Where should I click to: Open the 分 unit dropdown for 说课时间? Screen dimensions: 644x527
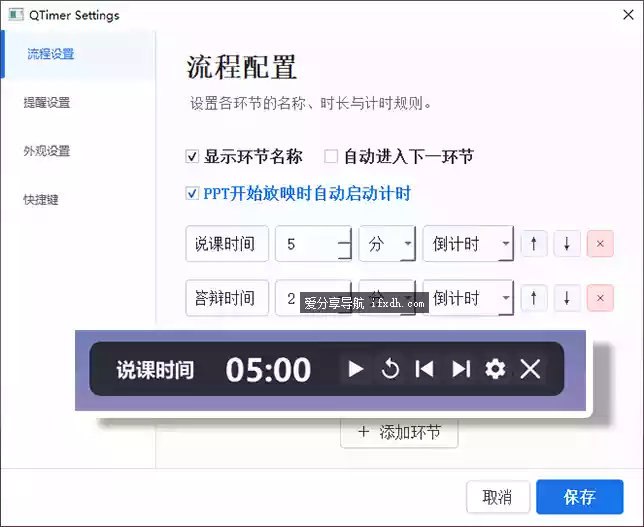(x=387, y=244)
